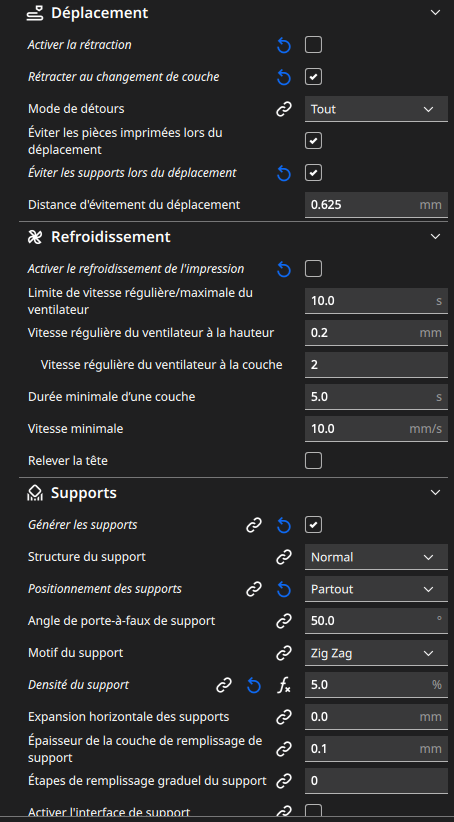
Task: Reset the Activer le refroidissement de l'impression setting
Action: 284,269
